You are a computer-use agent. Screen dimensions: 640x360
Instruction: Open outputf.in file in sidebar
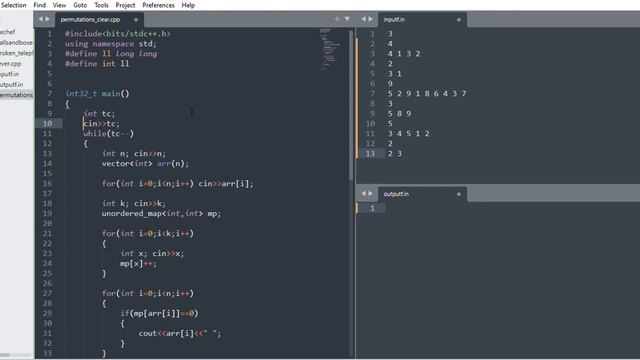pos(11,85)
